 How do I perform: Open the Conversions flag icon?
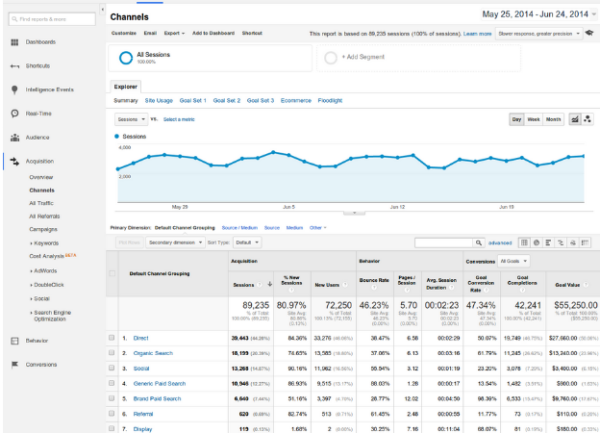(17, 365)
